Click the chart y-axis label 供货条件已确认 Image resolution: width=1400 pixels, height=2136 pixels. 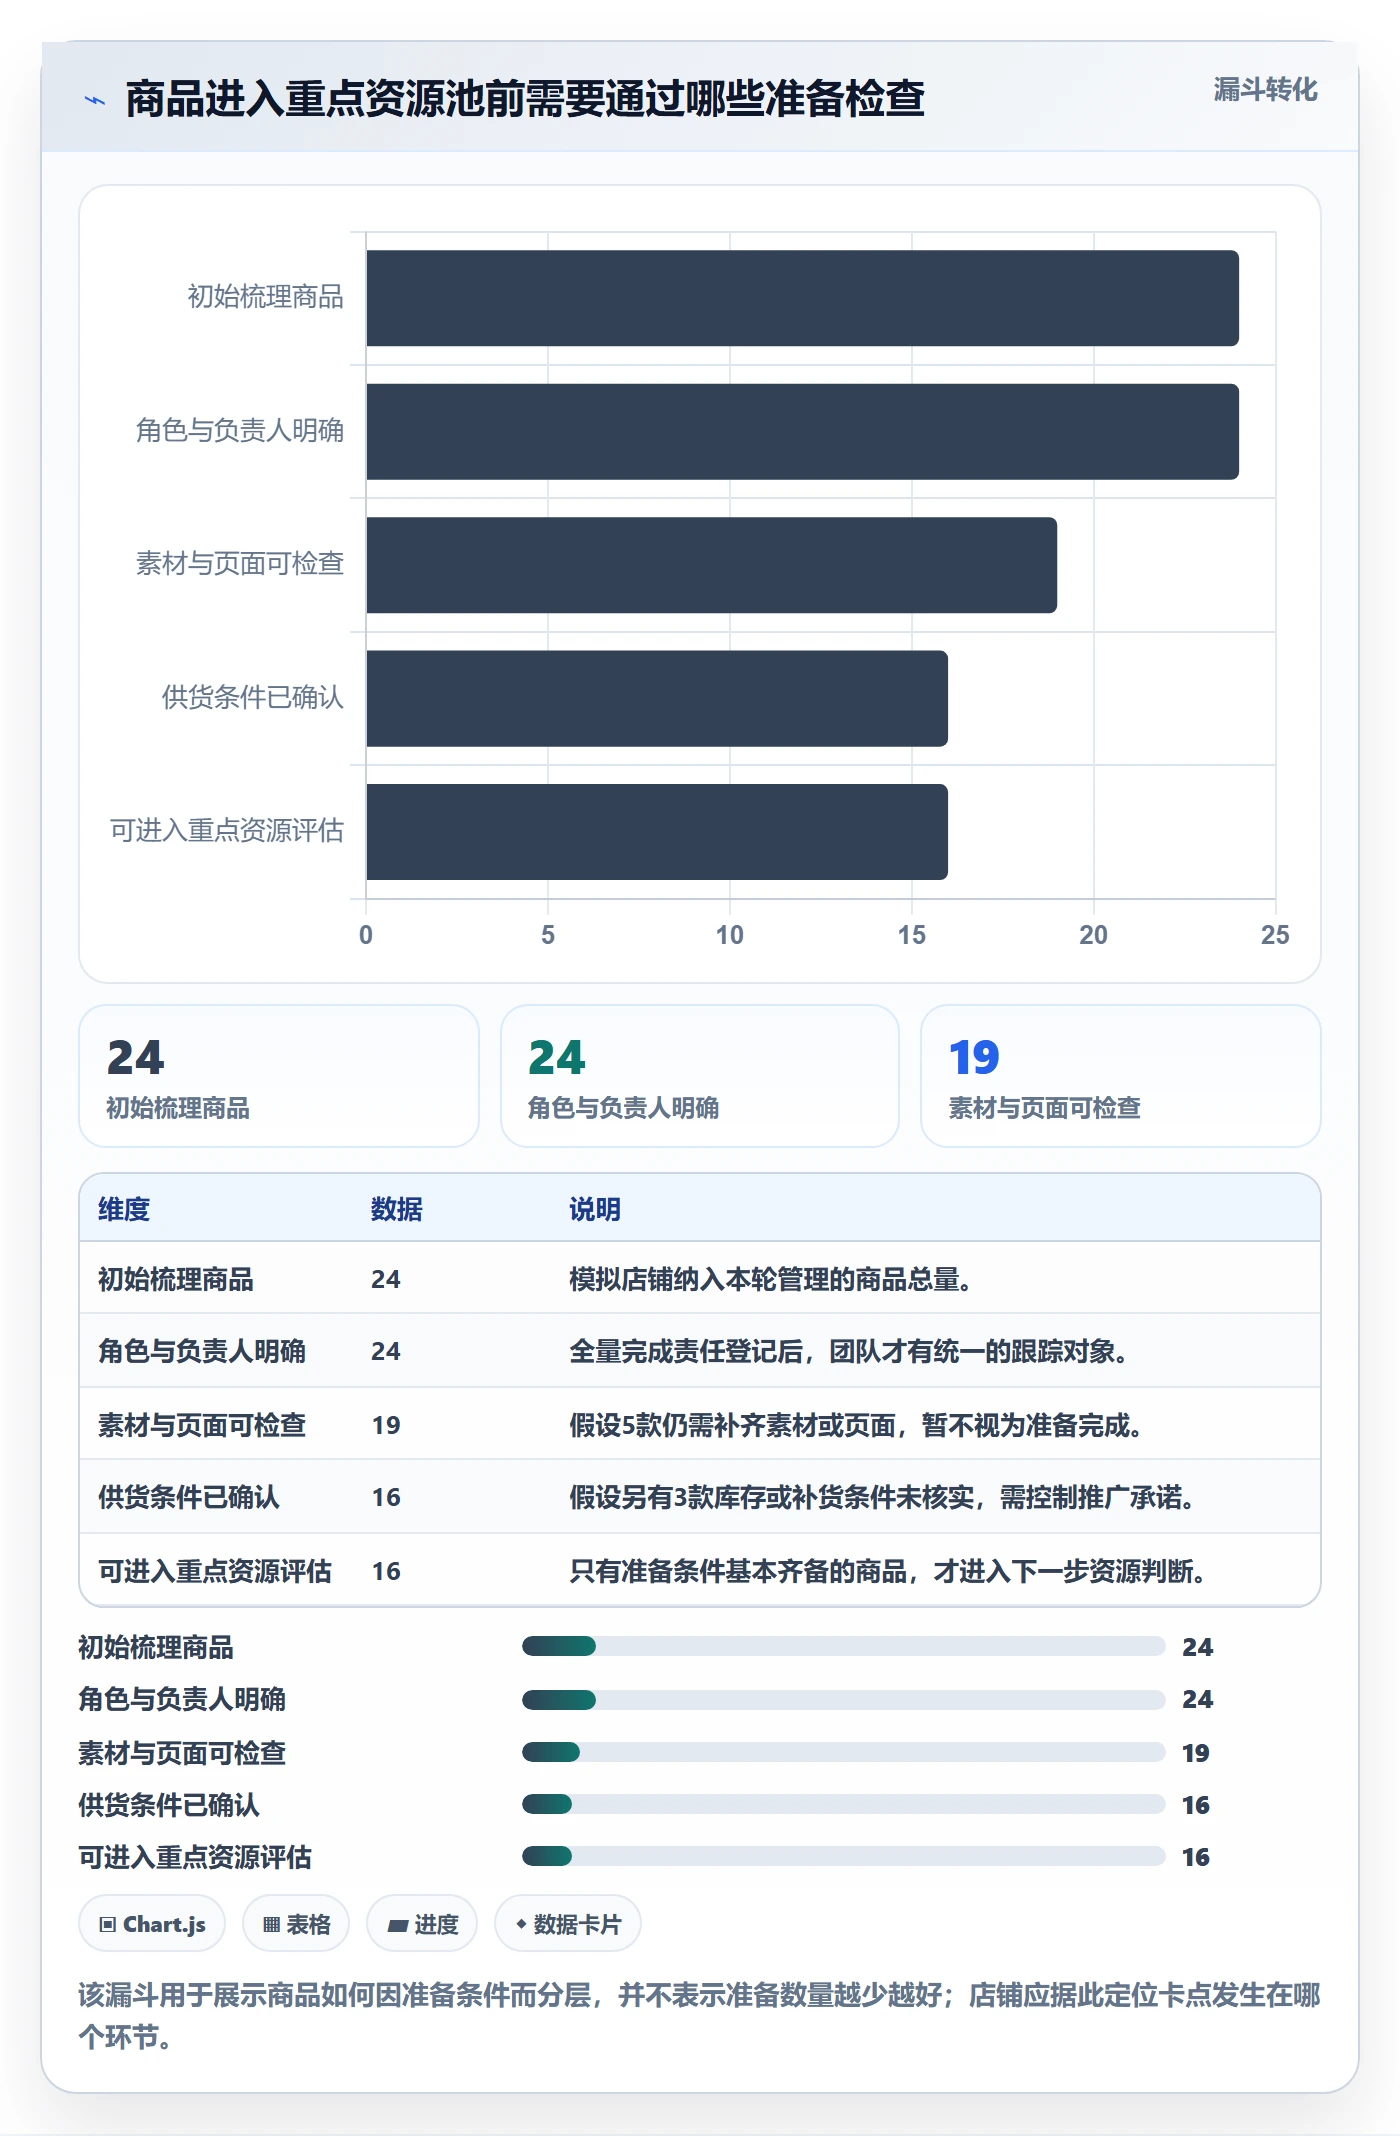click(x=253, y=697)
